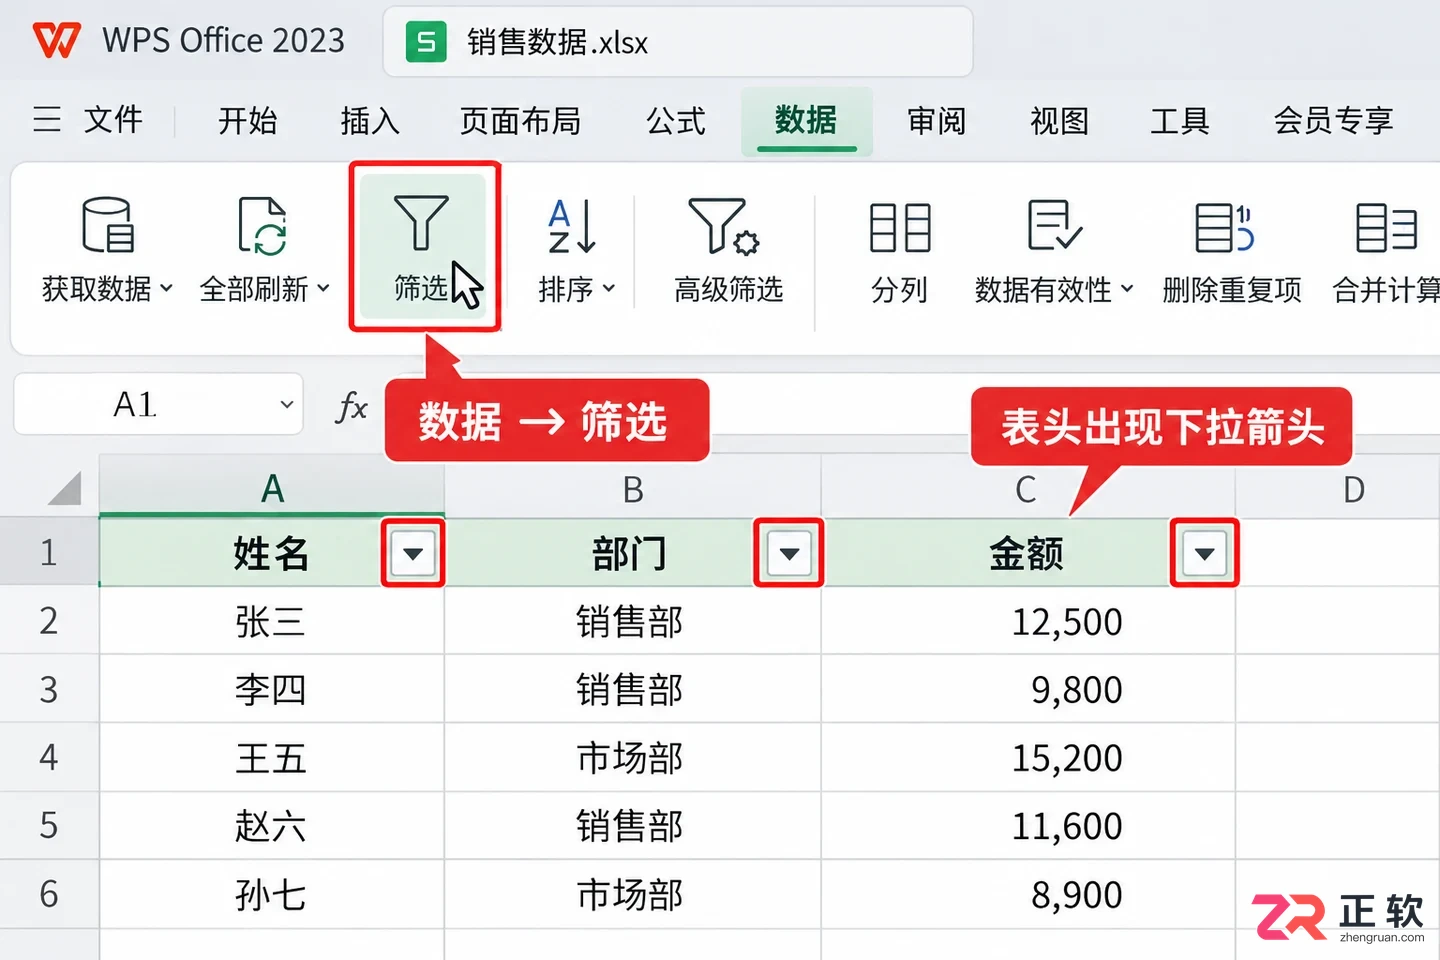Open the 会员专享 tab
Image resolution: width=1440 pixels, height=960 pixels.
[1333, 121]
